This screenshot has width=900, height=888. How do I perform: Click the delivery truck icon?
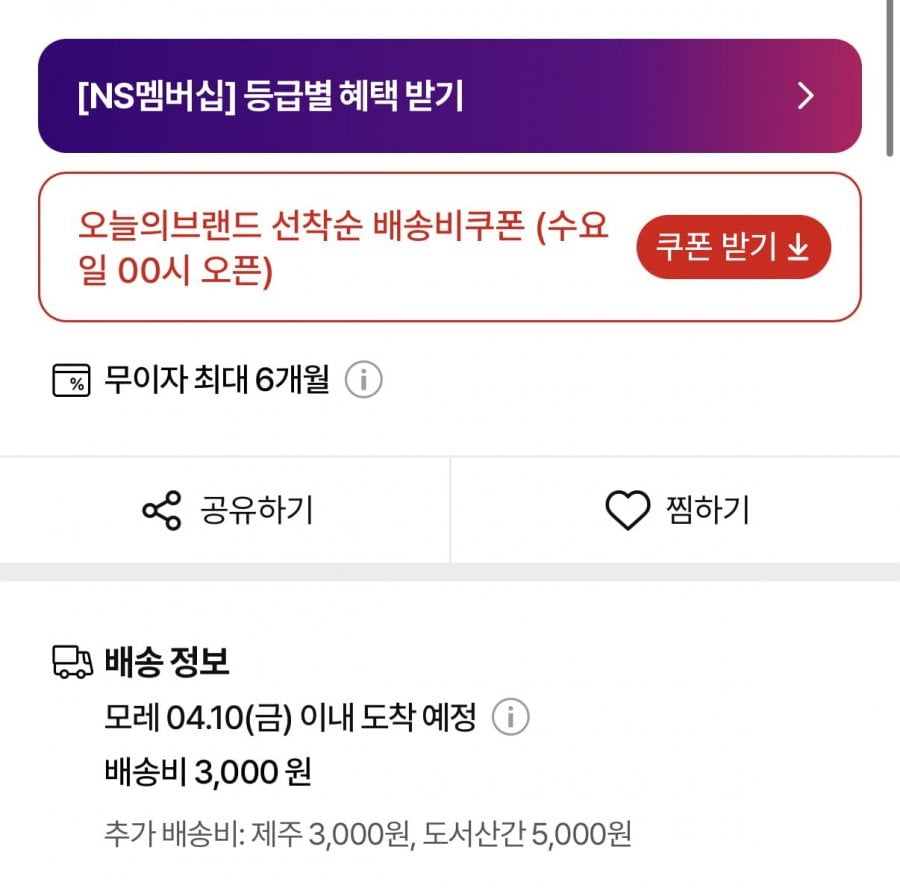point(72,662)
